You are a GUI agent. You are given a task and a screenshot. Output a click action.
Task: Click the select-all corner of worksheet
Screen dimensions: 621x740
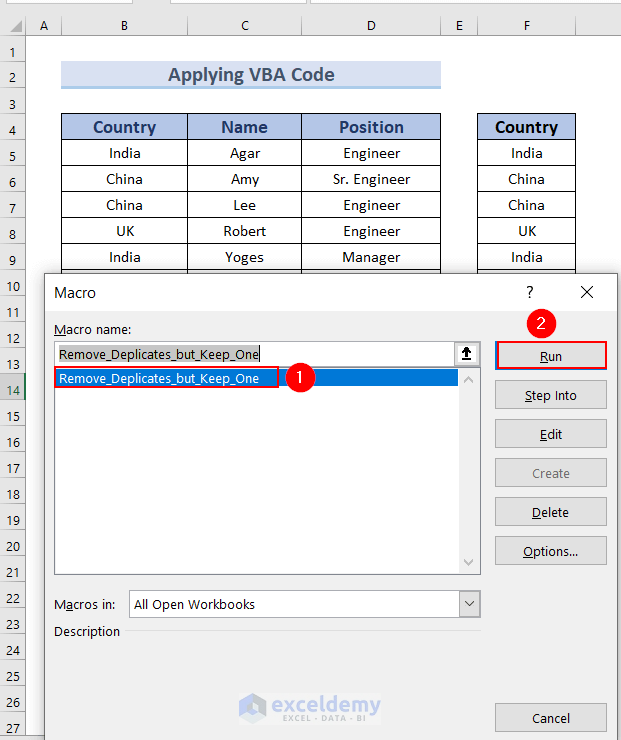pyautogui.click(x=13, y=25)
